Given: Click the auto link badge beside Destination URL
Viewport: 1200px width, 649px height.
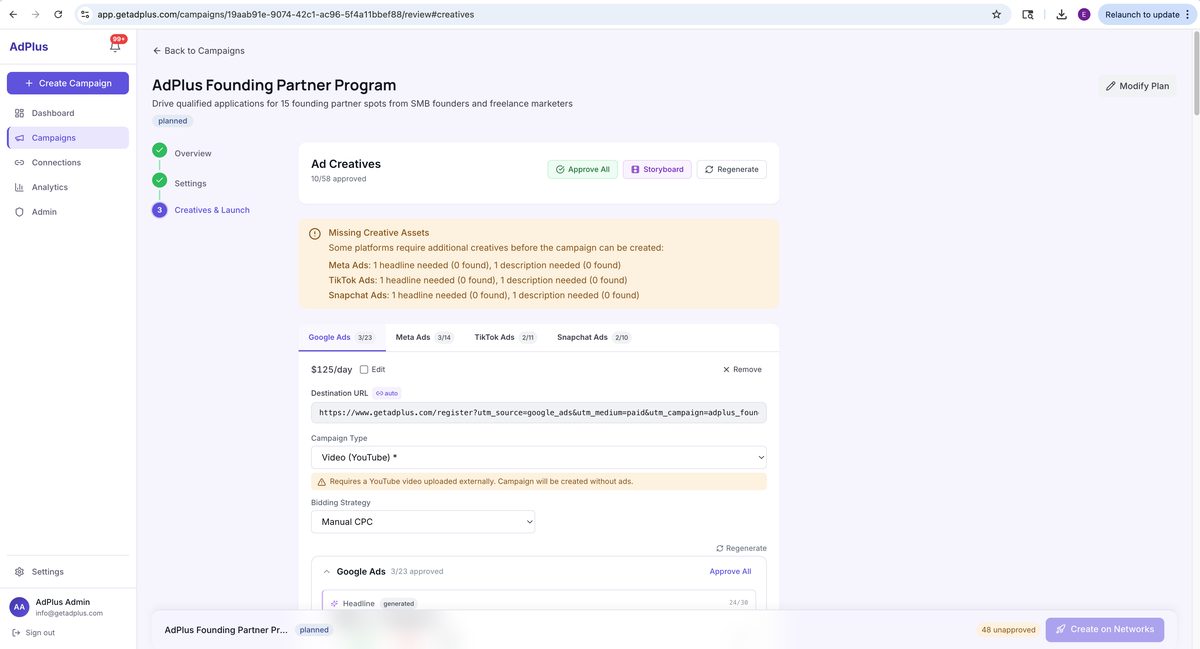Looking at the screenshot, I should click(x=386, y=393).
